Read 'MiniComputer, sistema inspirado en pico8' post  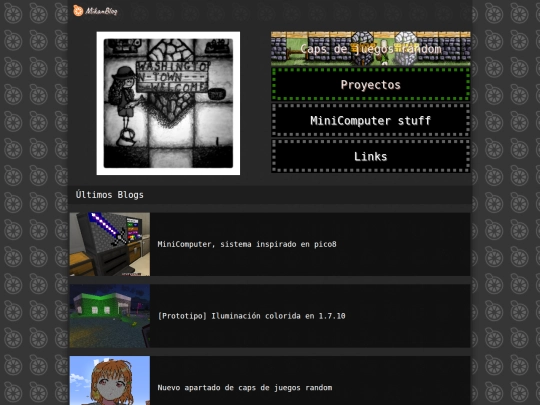[247, 244]
